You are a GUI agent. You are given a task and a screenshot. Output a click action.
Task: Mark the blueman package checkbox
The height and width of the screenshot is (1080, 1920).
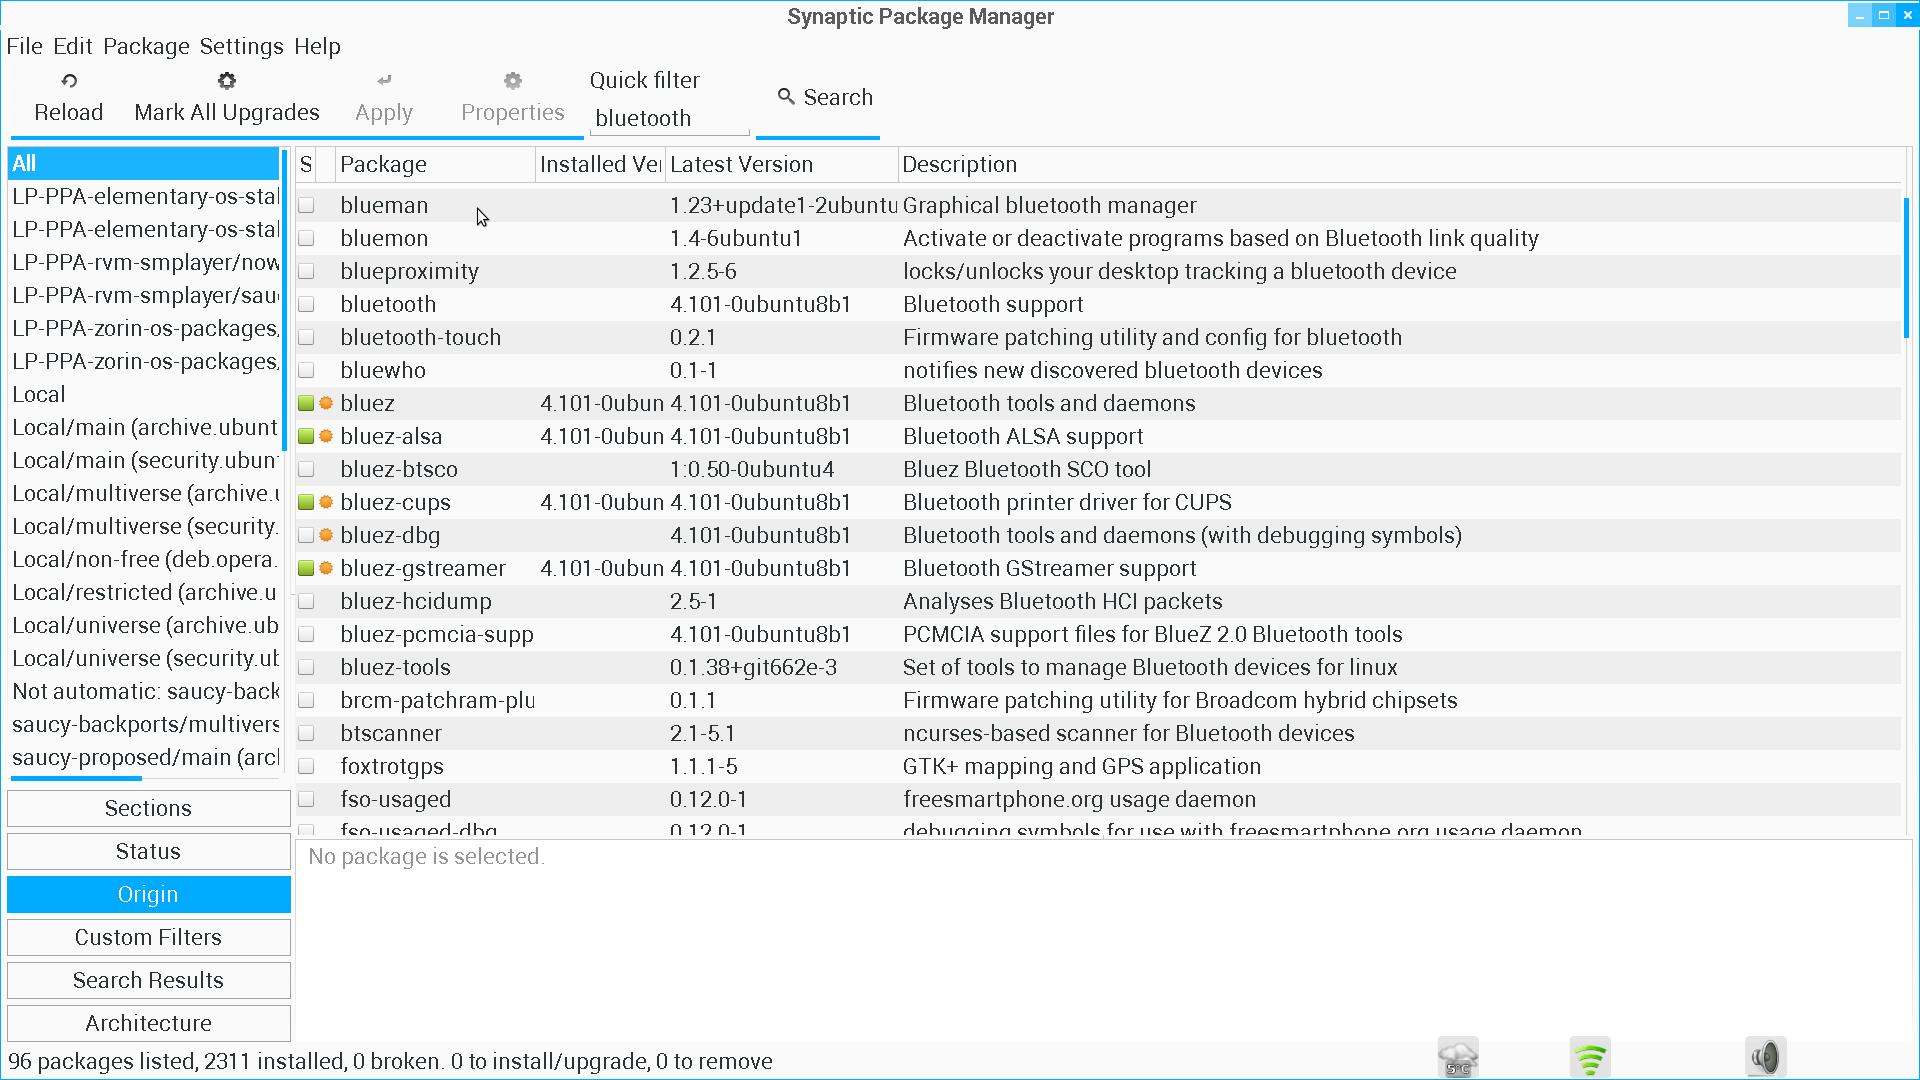click(x=307, y=205)
